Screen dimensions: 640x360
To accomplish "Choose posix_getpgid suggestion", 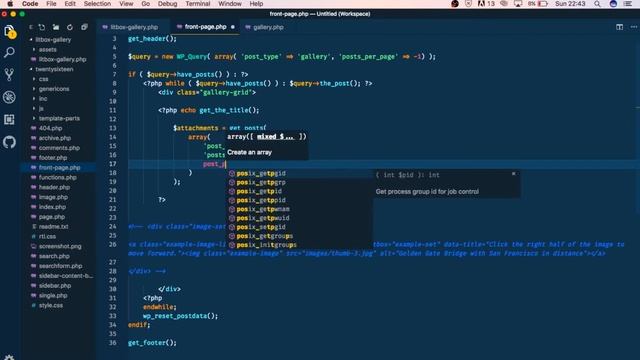I will pyautogui.click(x=300, y=173).
